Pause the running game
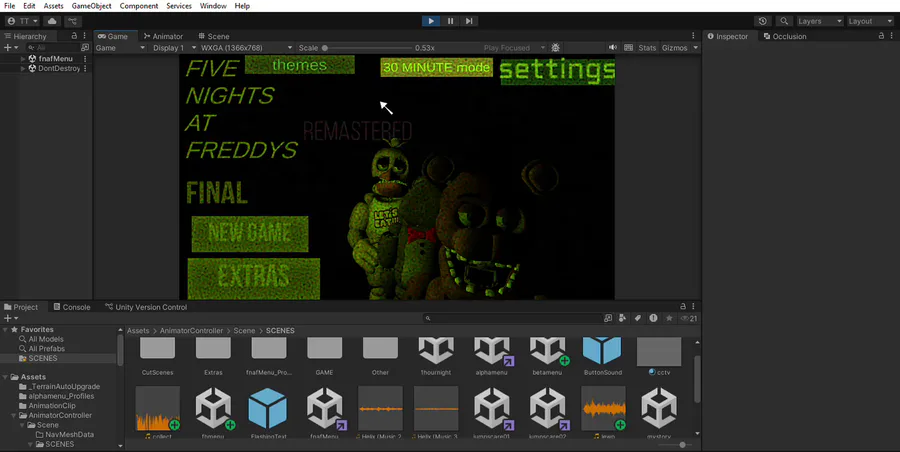This screenshot has width=900, height=452. 450,21
